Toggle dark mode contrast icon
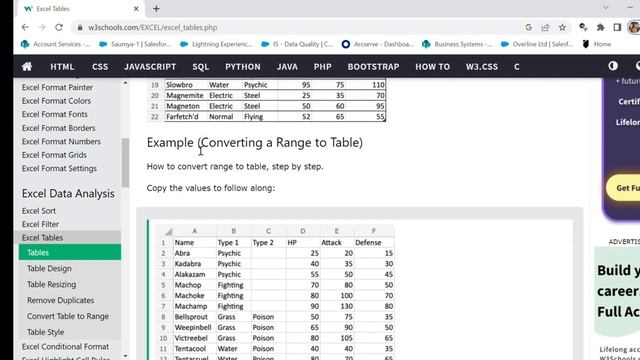Viewport: 640px width, 360px height. [x=613, y=66]
